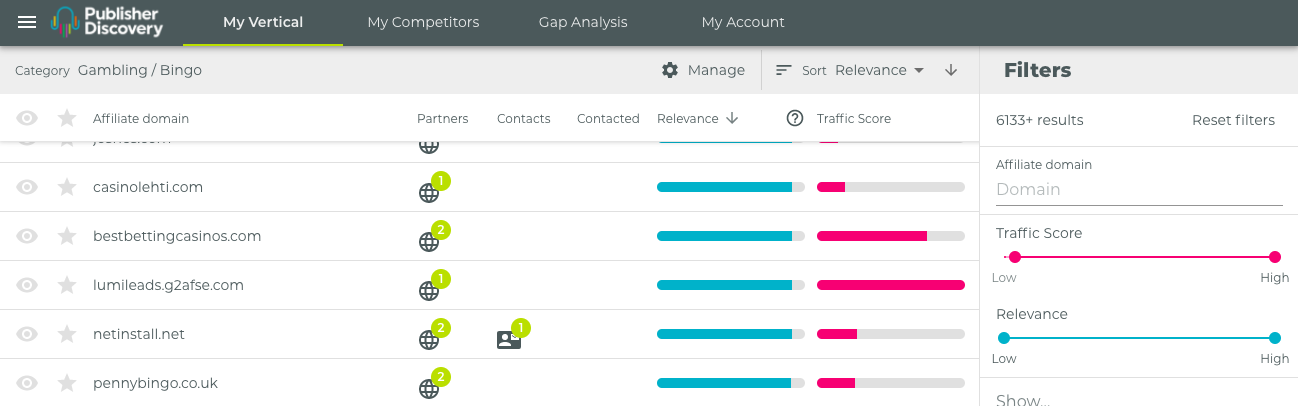Click the Traffic Score slider low handle
The width and height of the screenshot is (1298, 406).
point(1014,257)
